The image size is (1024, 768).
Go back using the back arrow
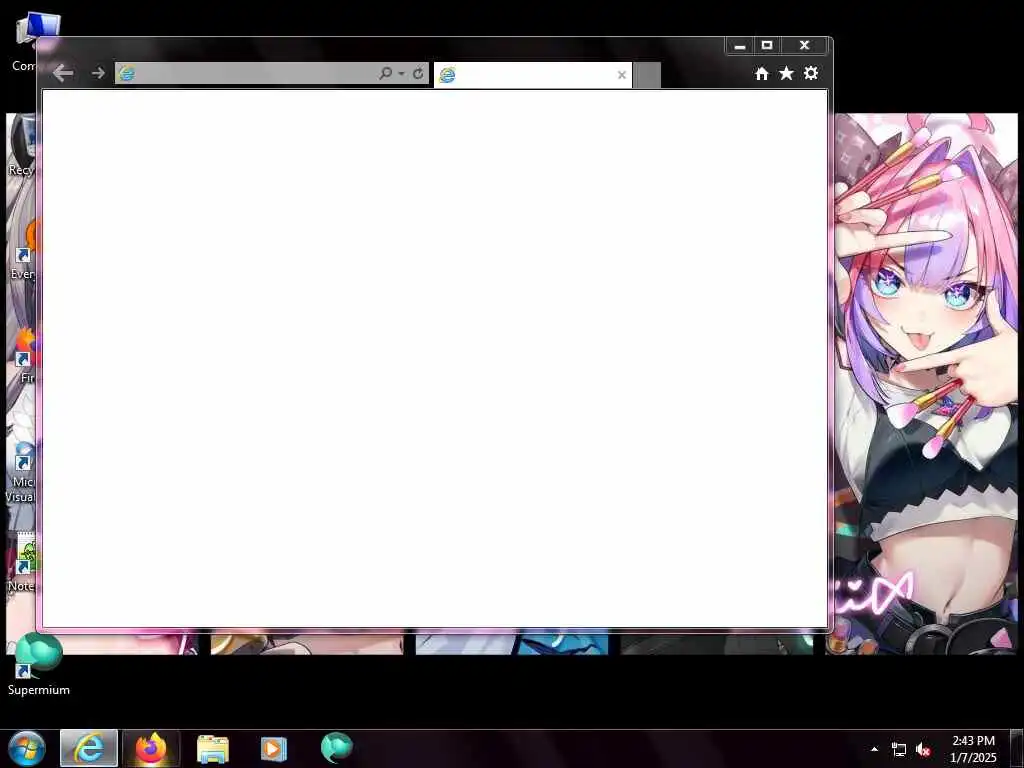63,73
